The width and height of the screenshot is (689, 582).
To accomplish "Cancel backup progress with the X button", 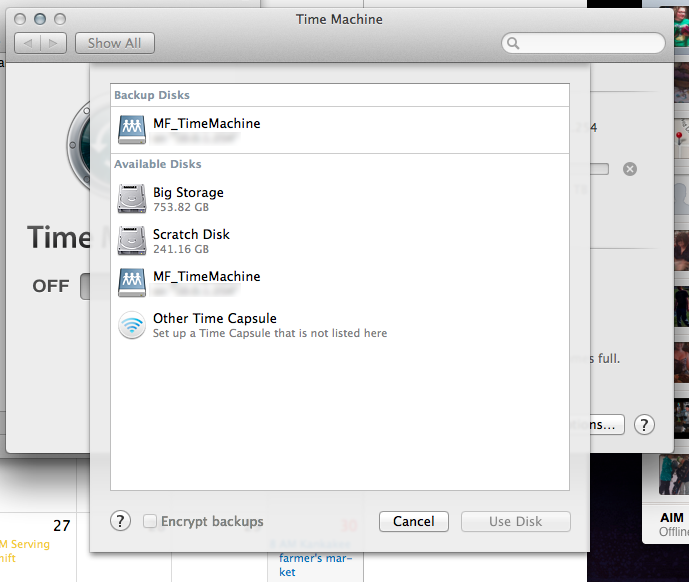I will pyautogui.click(x=630, y=169).
